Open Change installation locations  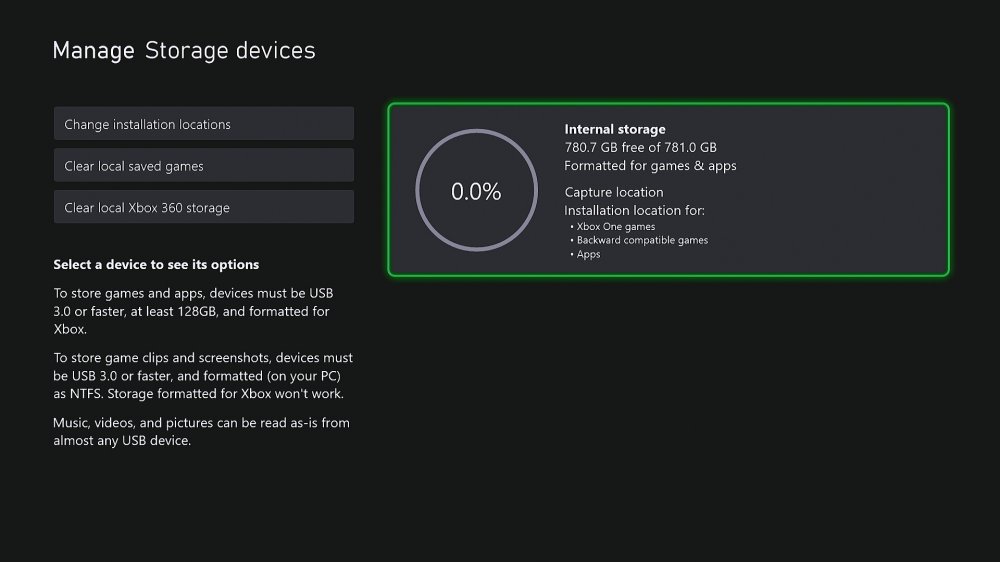203,124
